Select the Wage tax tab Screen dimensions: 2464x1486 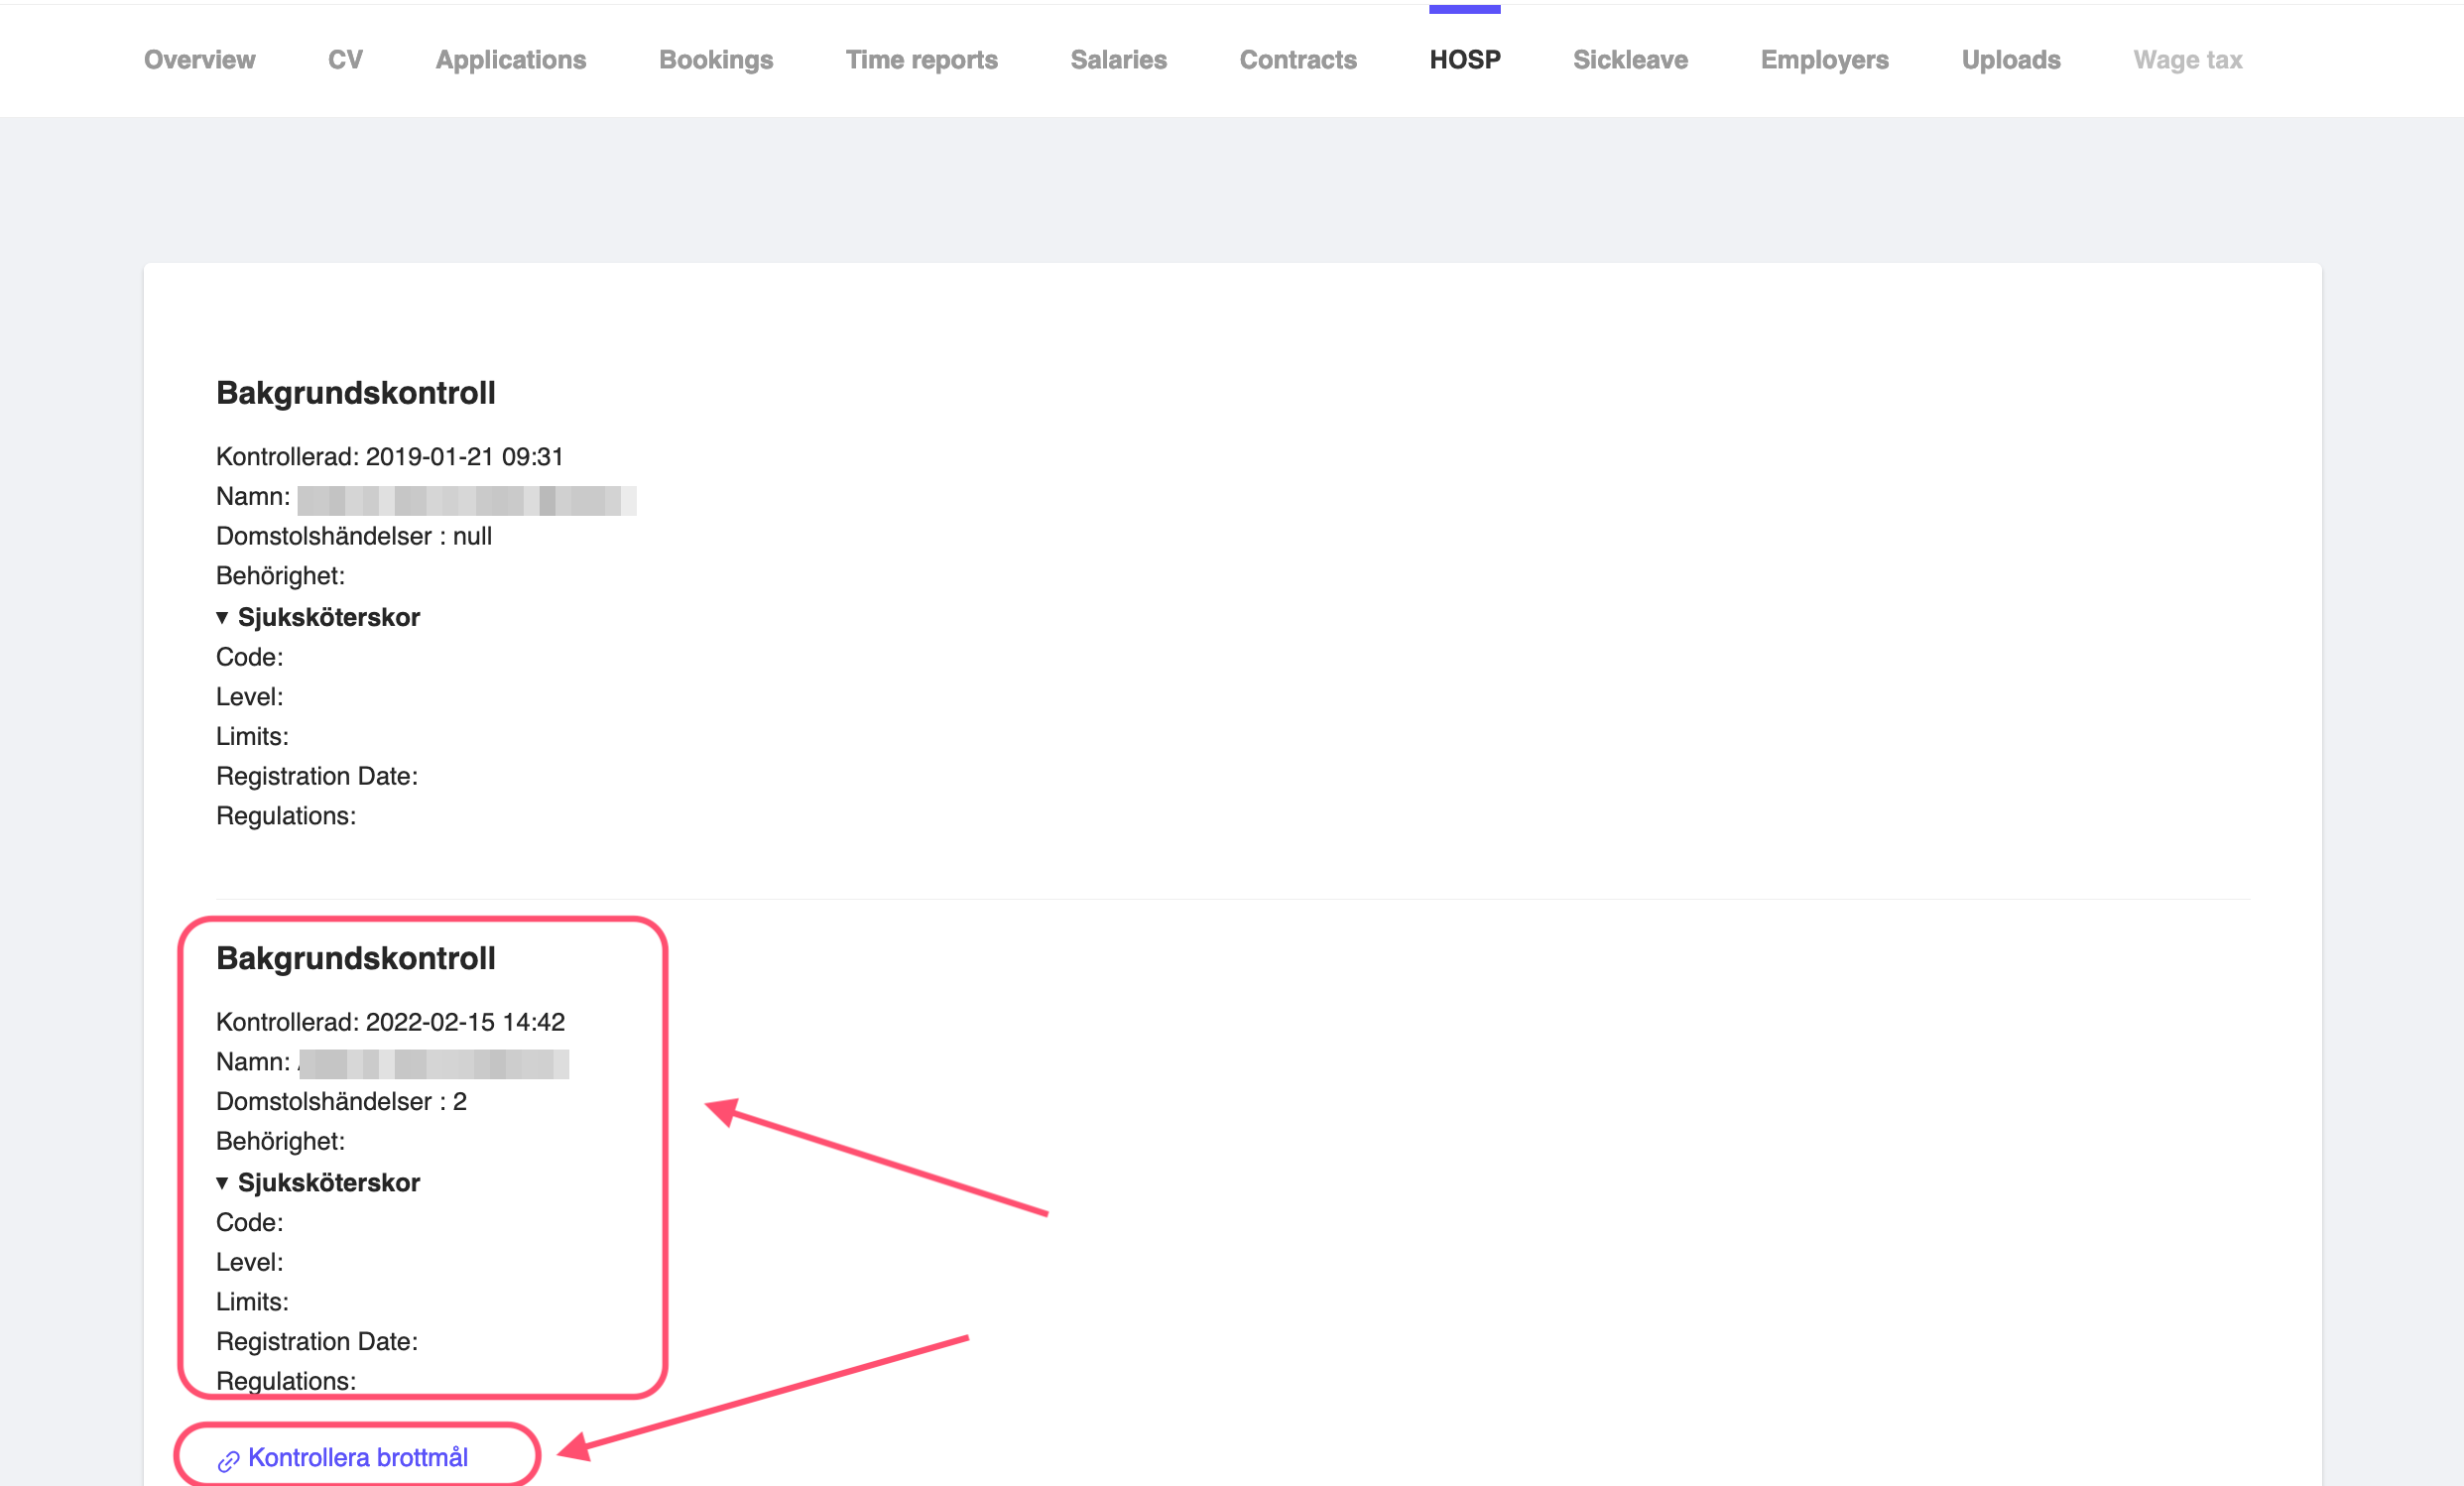pyautogui.click(x=2187, y=60)
